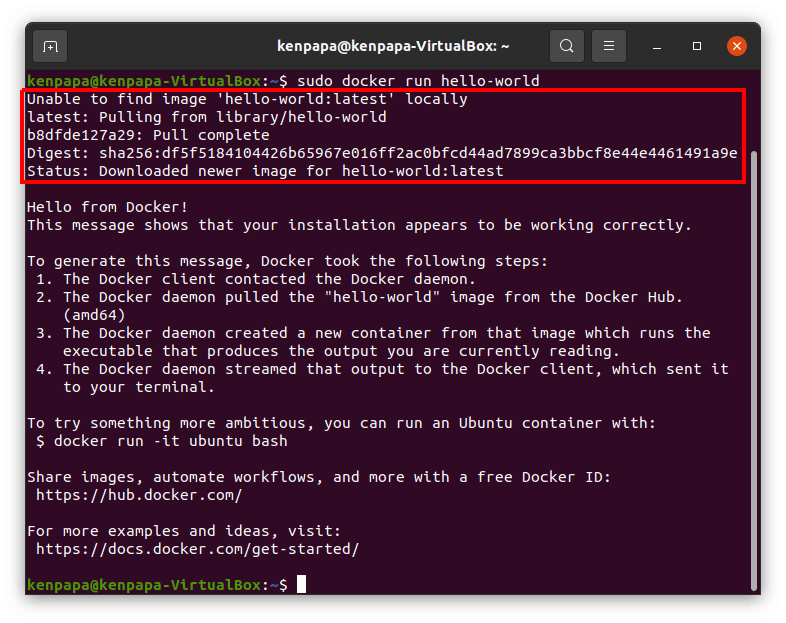Click step 4 'daemon streamed that output' line
This screenshot has height=623, width=786.
(x=382, y=369)
